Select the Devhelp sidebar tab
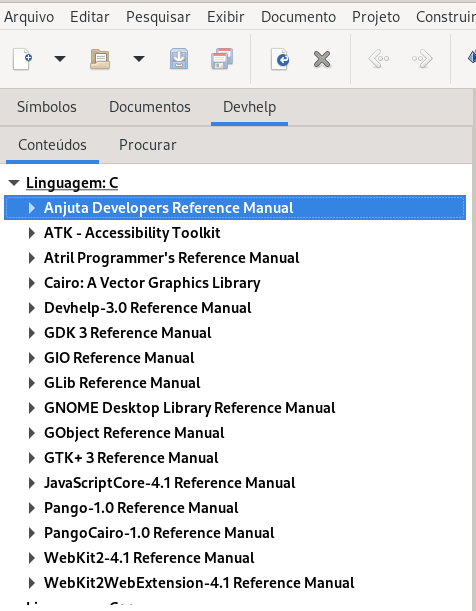Screen dimensions: 476x611 tap(249, 107)
